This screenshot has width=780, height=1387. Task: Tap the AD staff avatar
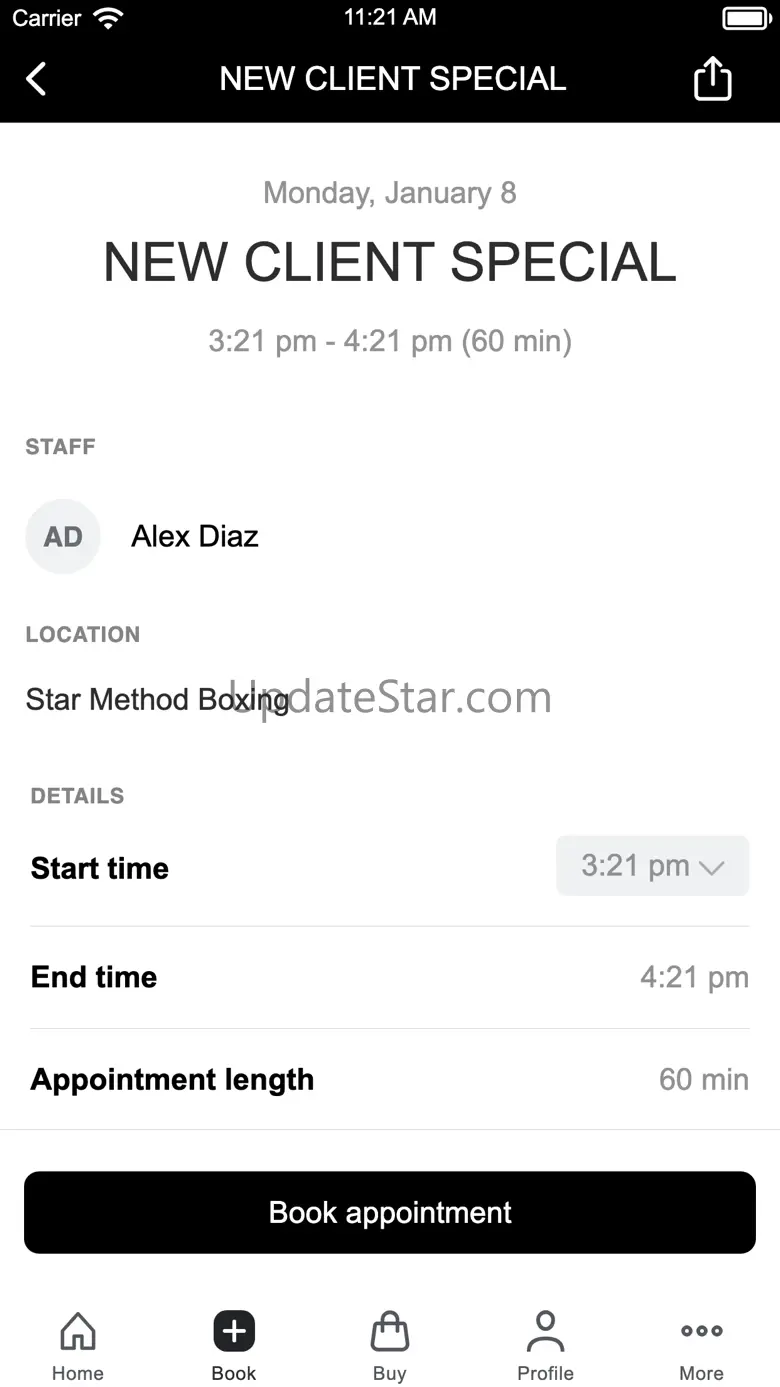click(63, 537)
